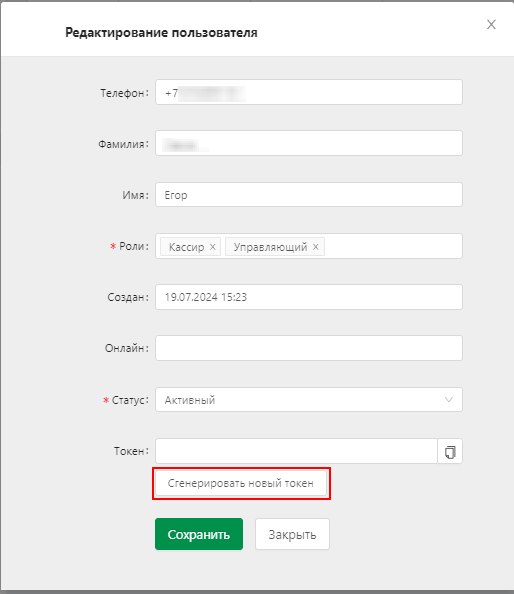Remove the Кассир role tag
Image resolution: width=514 pixels, height=594 pixels.
212,247
